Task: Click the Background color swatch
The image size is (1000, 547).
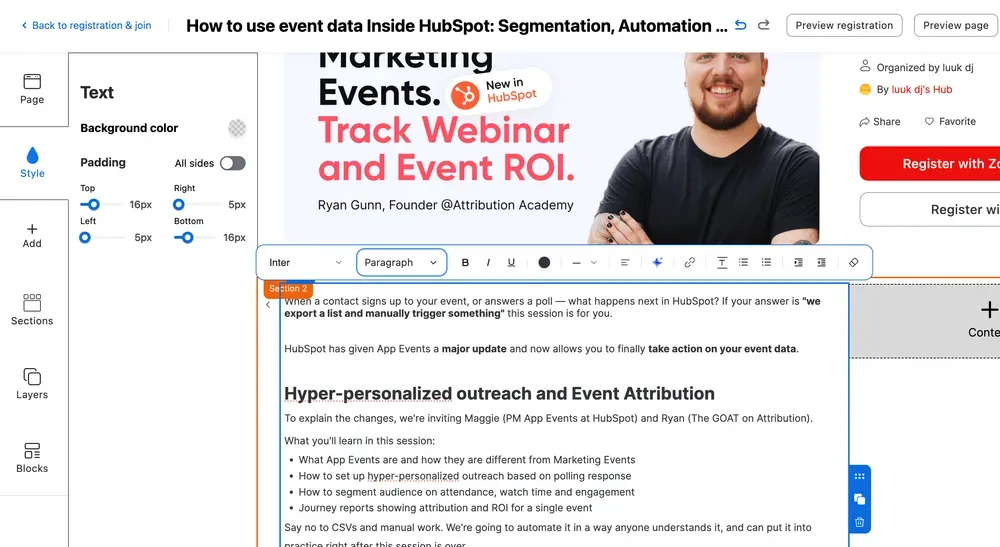Action: [237, 128]
